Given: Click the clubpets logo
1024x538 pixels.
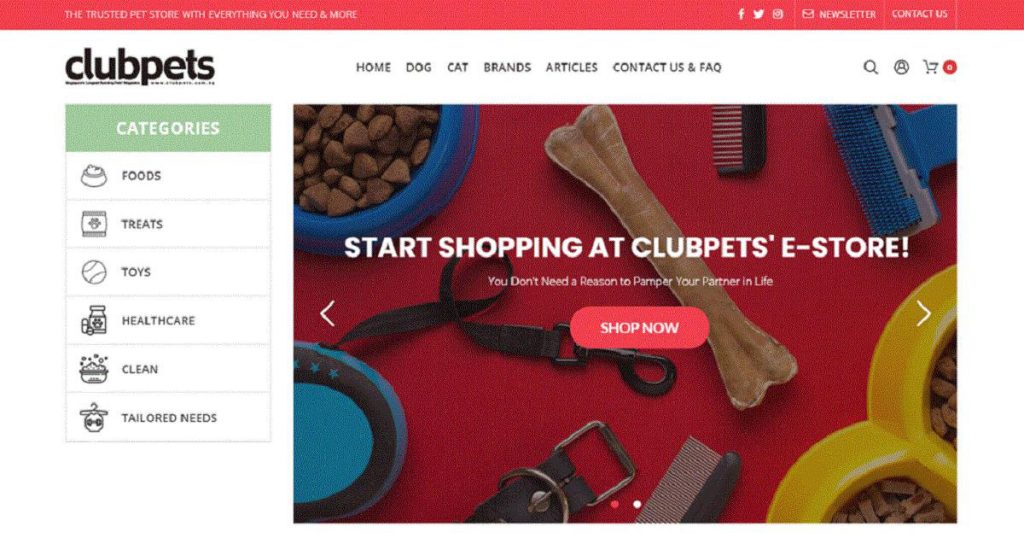Looking at the screenshot, I should tap(140, 67).
